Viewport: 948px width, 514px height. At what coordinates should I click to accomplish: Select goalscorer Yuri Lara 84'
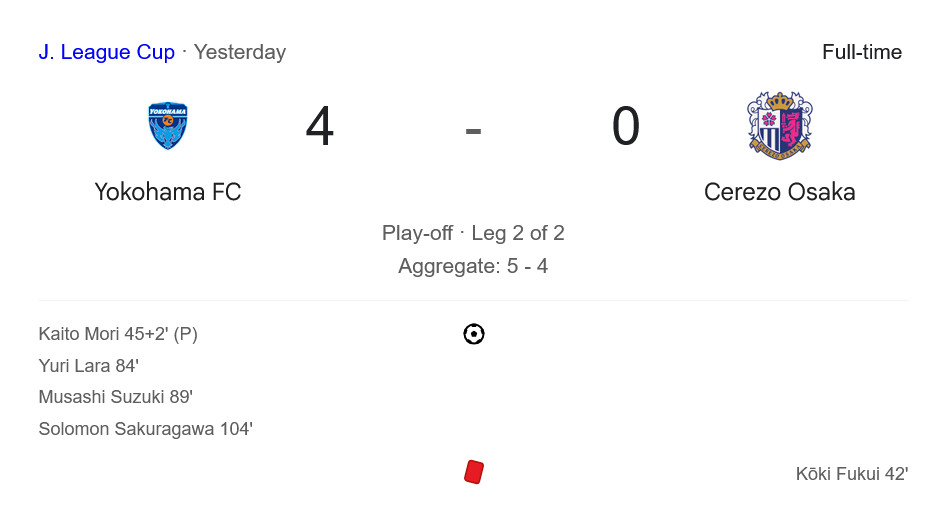coord(88,366)
